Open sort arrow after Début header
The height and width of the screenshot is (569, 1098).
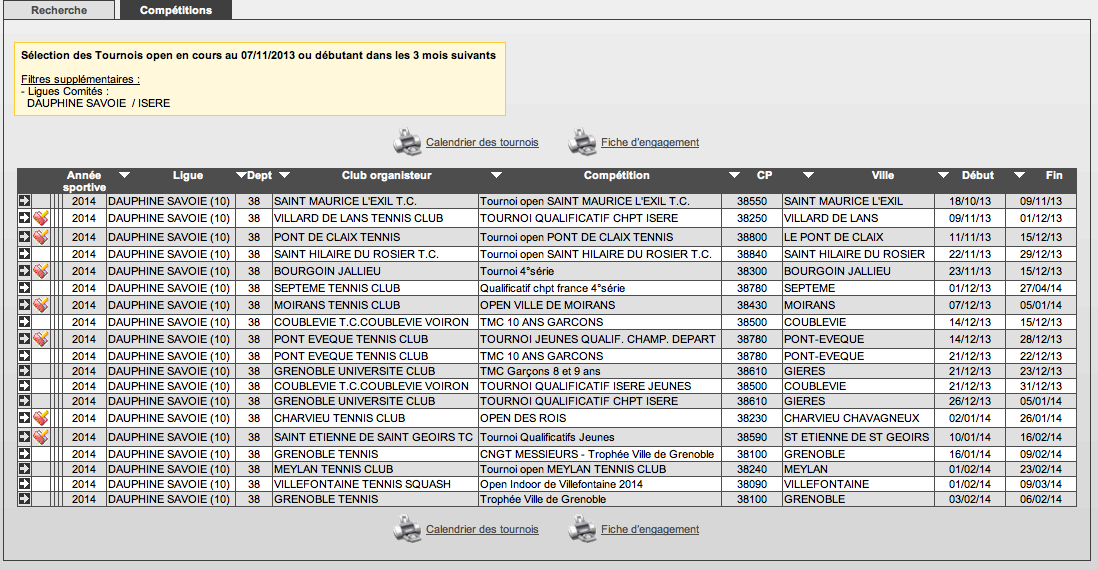1020,175
